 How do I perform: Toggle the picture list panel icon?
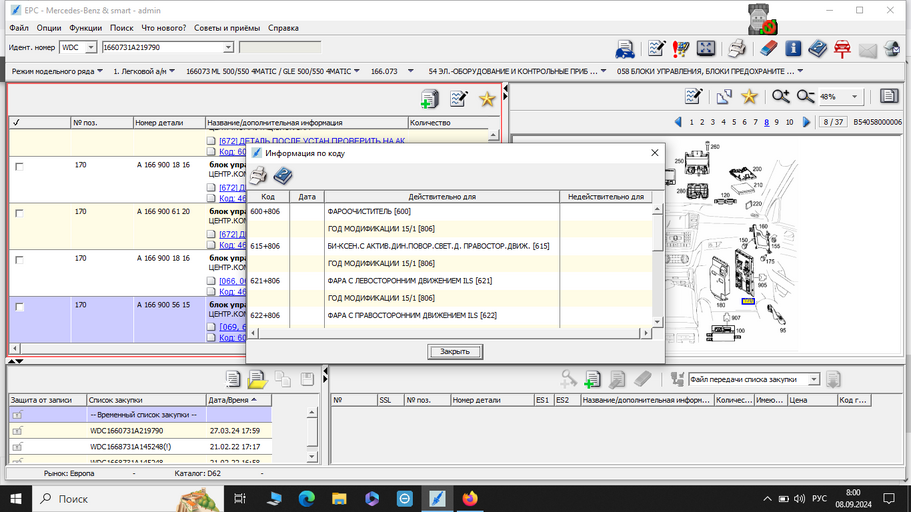[x=889, y=96]
